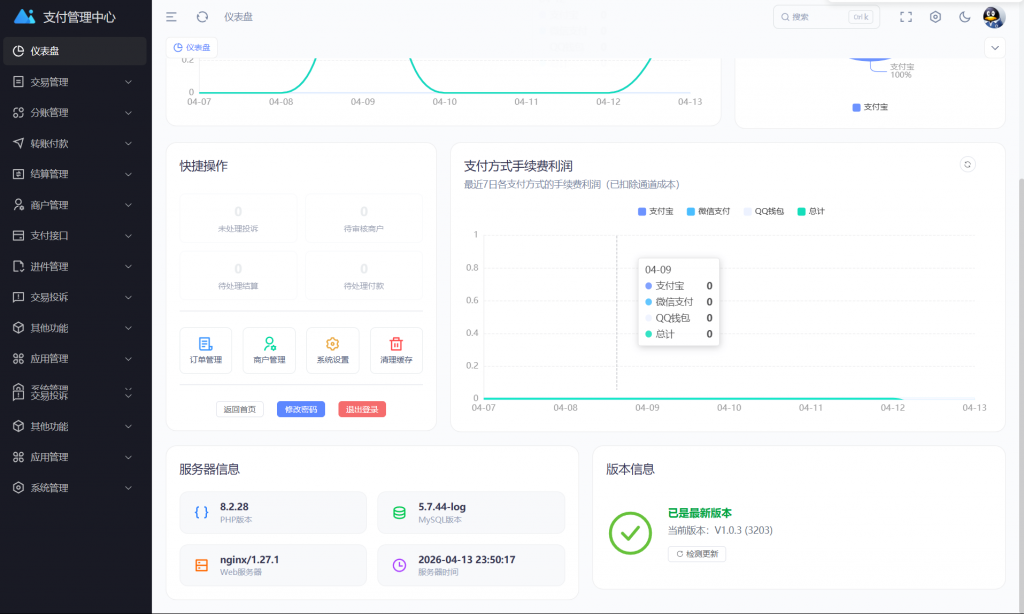Click the 退出登录 logout button
The height and width of the screenshot is (614, 1024).
360,409
